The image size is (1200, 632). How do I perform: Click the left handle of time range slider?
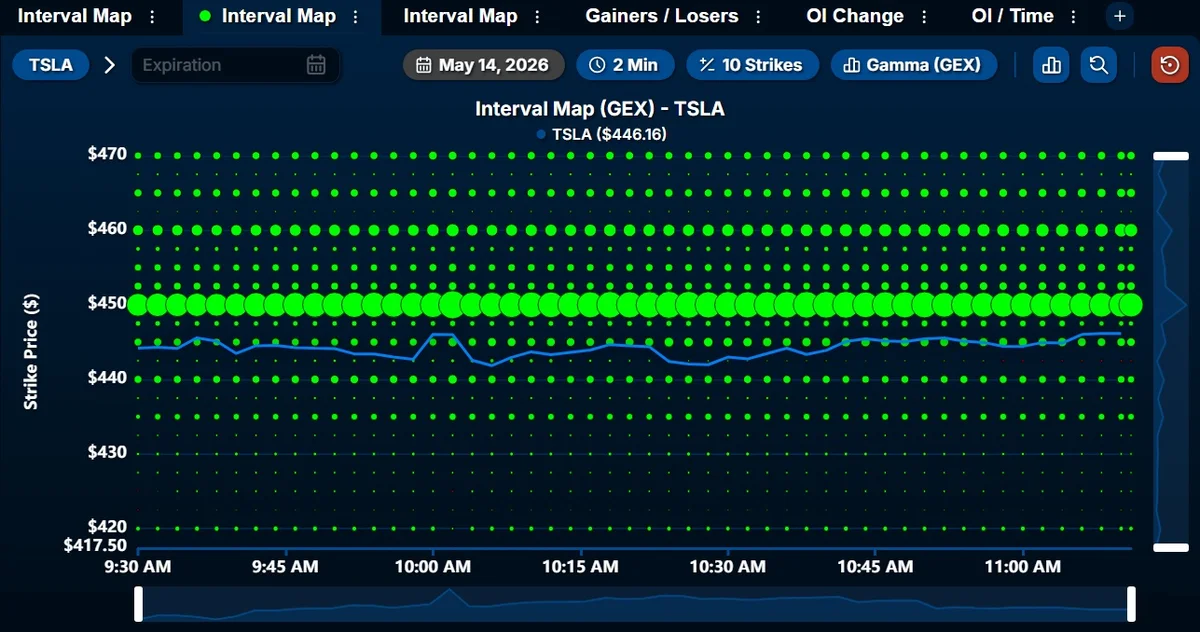point(139,604)
